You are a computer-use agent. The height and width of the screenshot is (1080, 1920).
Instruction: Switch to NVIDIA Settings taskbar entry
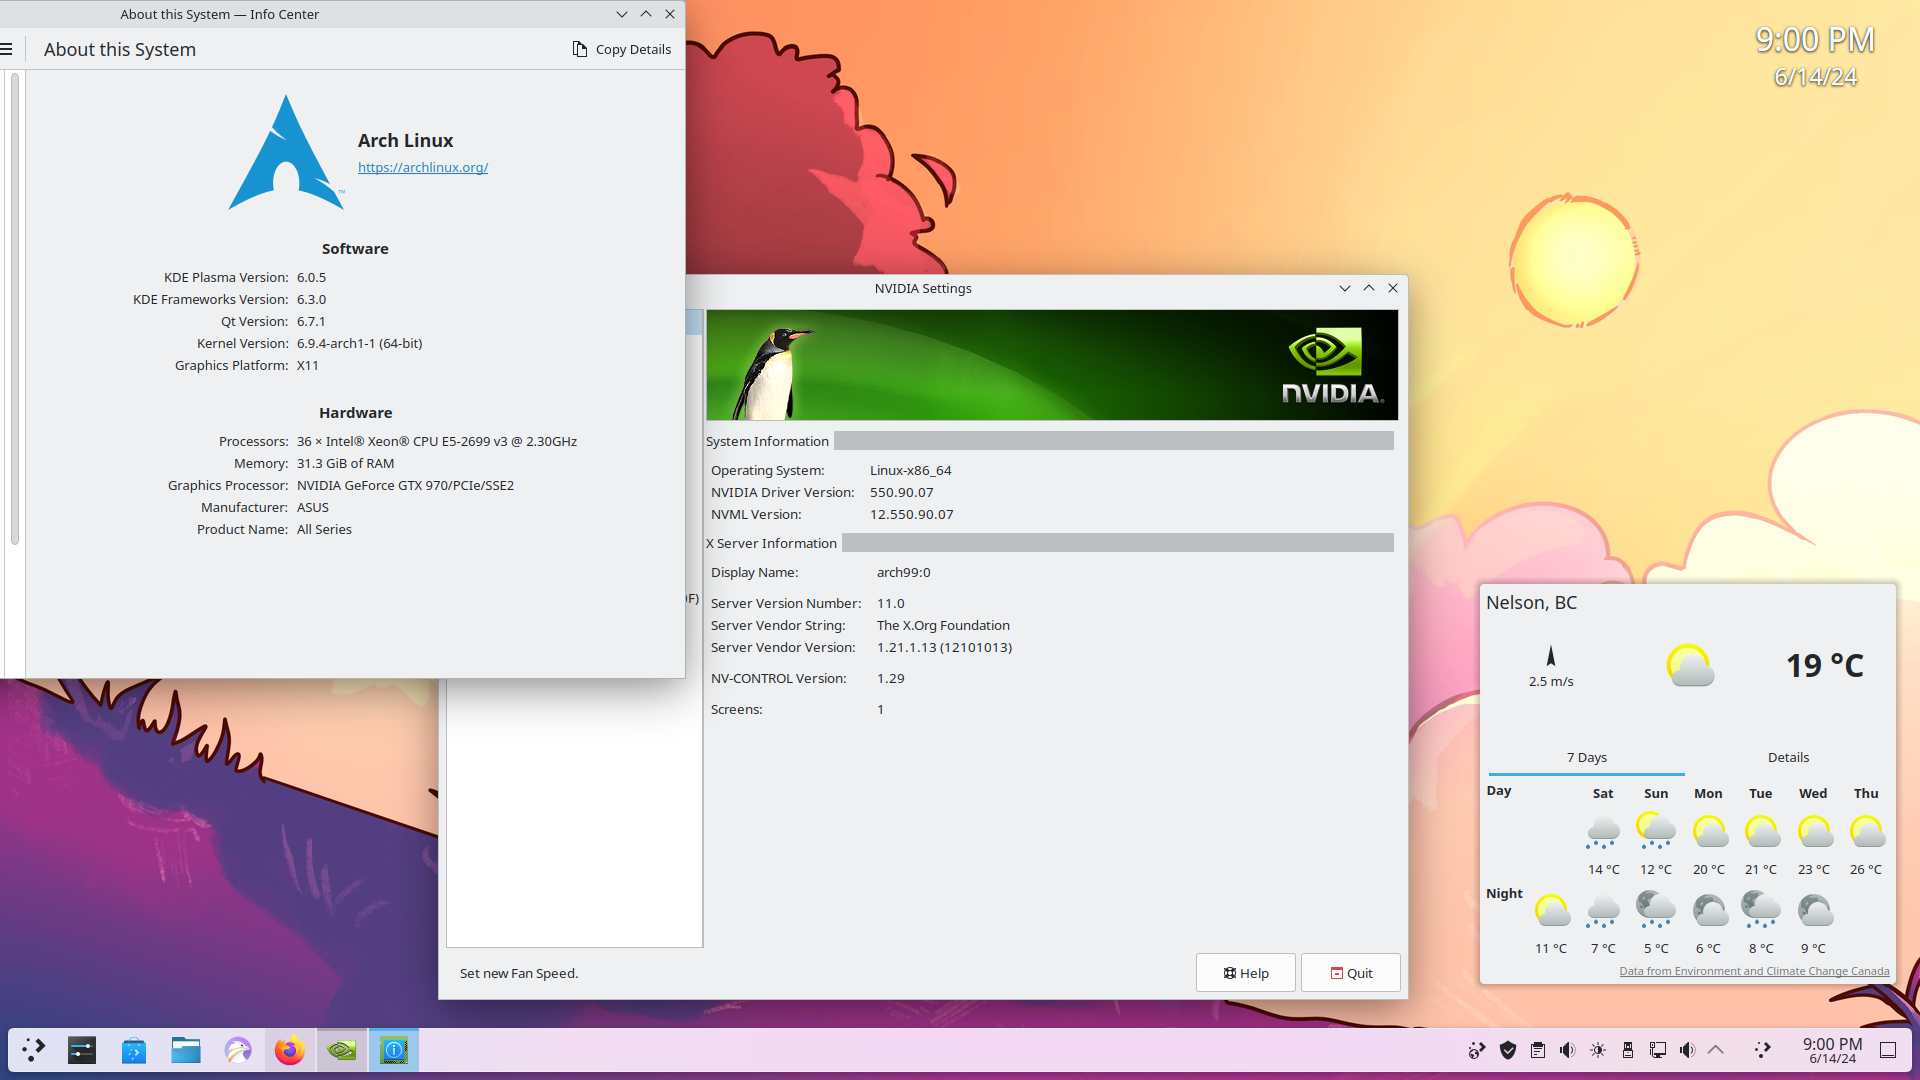[342, 1050]
